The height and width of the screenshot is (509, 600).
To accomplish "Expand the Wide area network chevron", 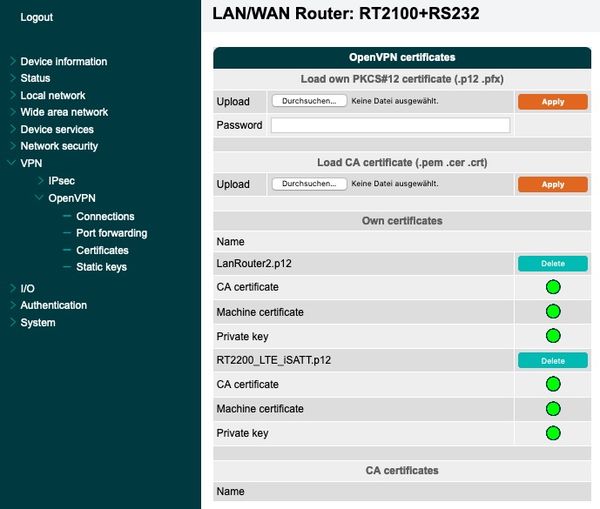I will coord(13,112).
